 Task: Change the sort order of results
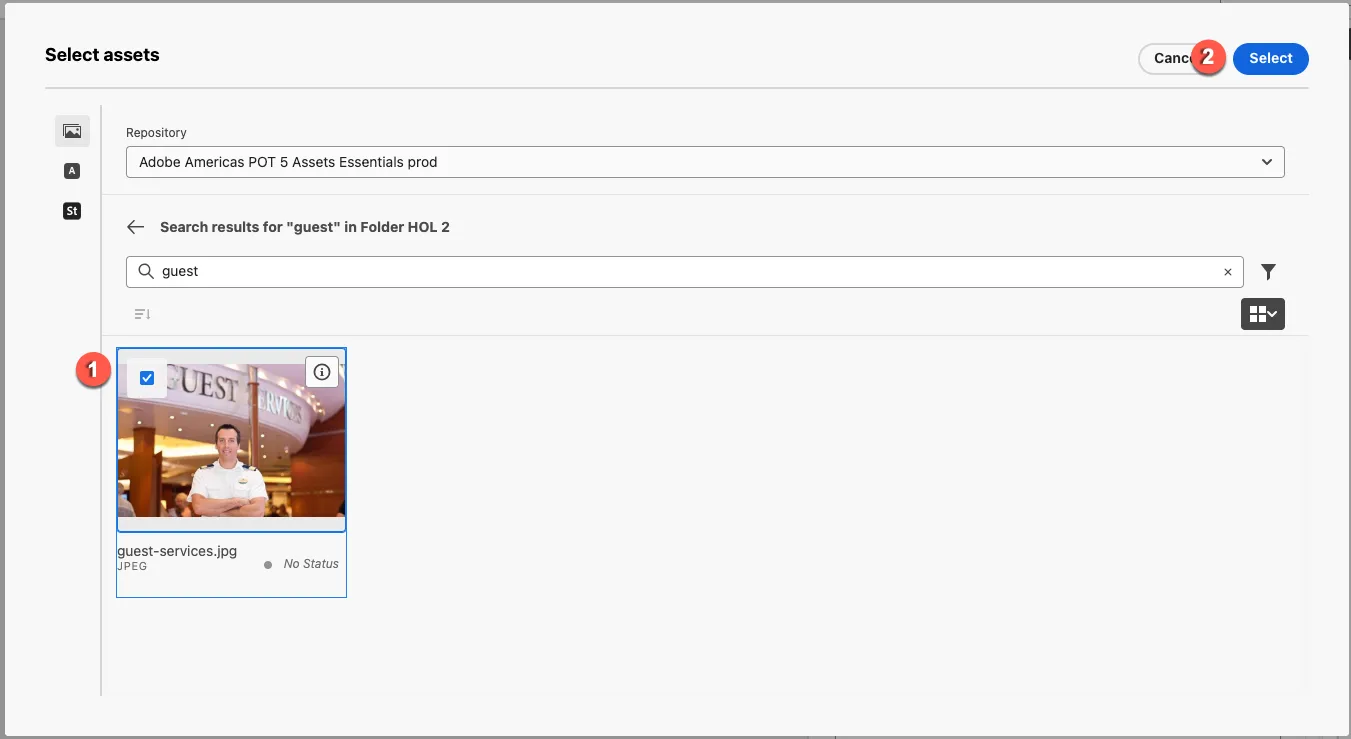click(x=142, y=314)
